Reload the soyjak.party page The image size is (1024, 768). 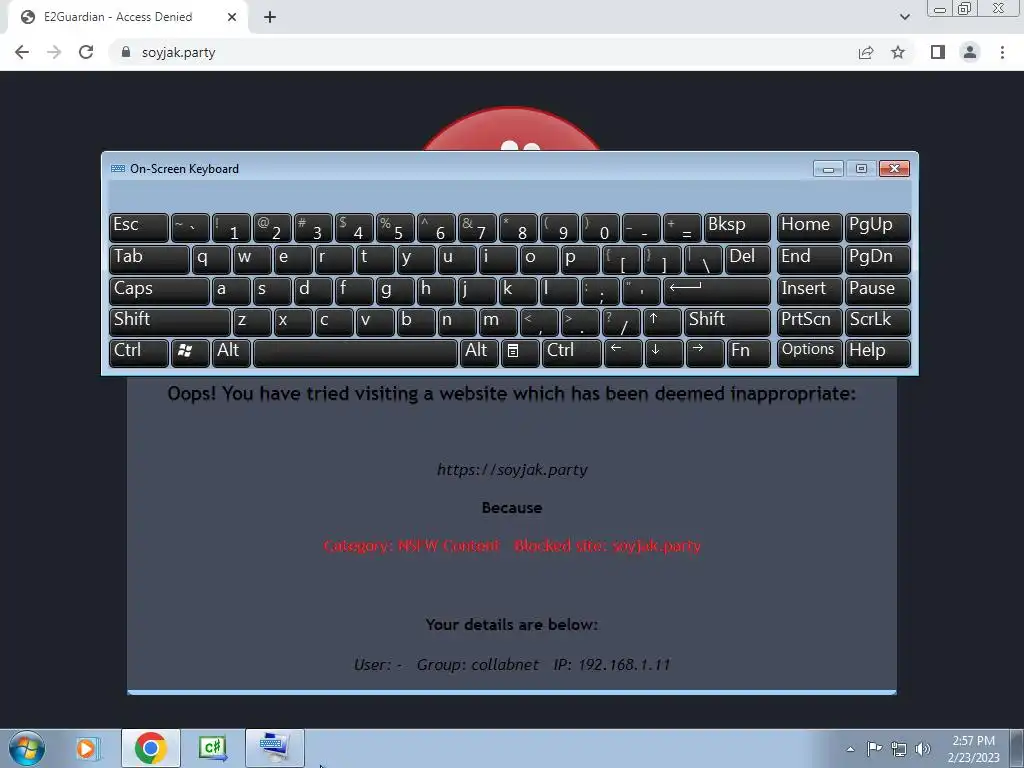86,52
